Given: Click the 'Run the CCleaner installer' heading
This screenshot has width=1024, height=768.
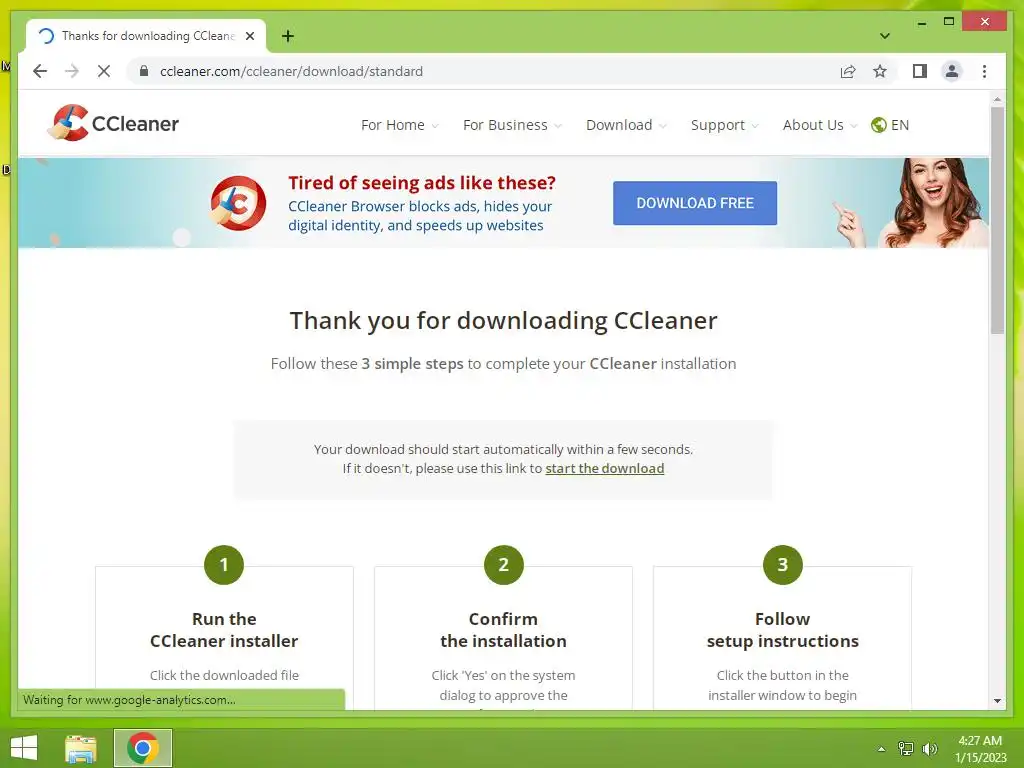Looking at the screenshot, I should point(224,630).
